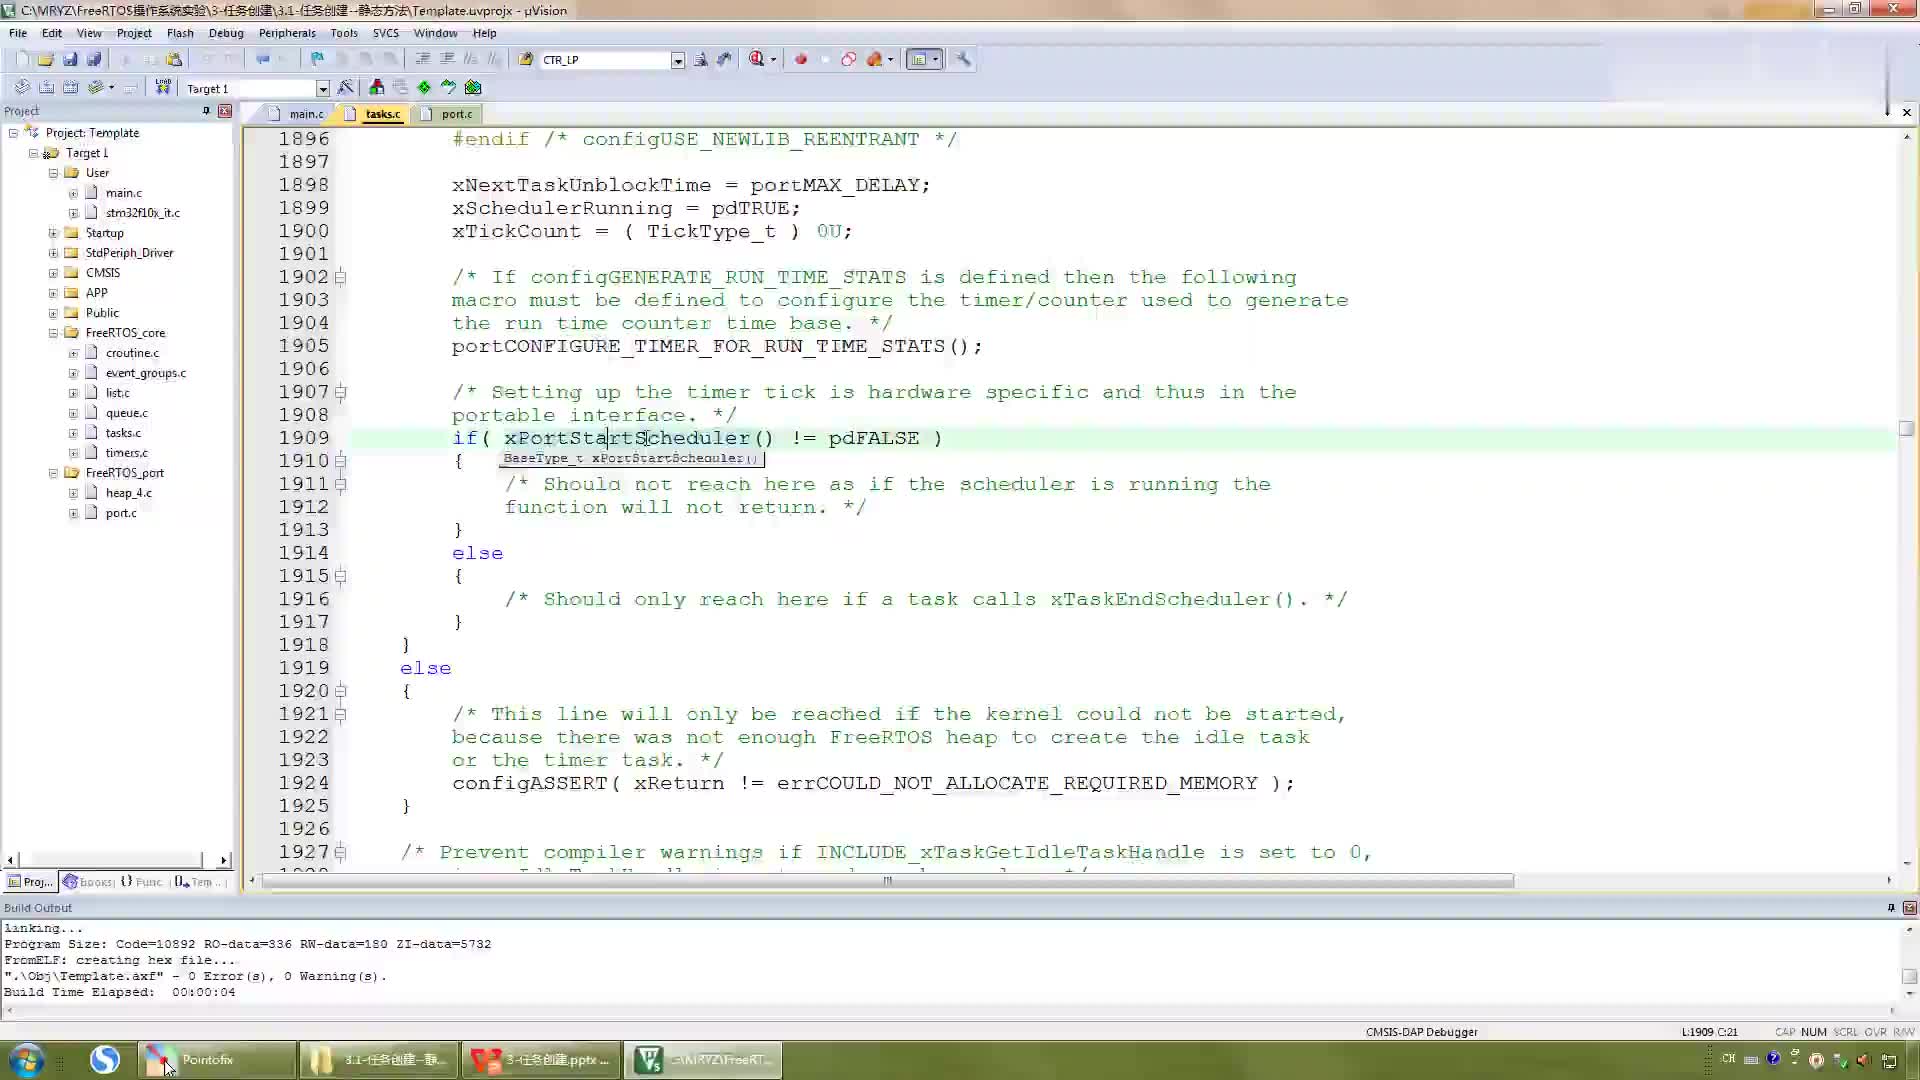Collapse the code fold at line 1920
The image size is (1920, 1080).
tap(340, 691)
